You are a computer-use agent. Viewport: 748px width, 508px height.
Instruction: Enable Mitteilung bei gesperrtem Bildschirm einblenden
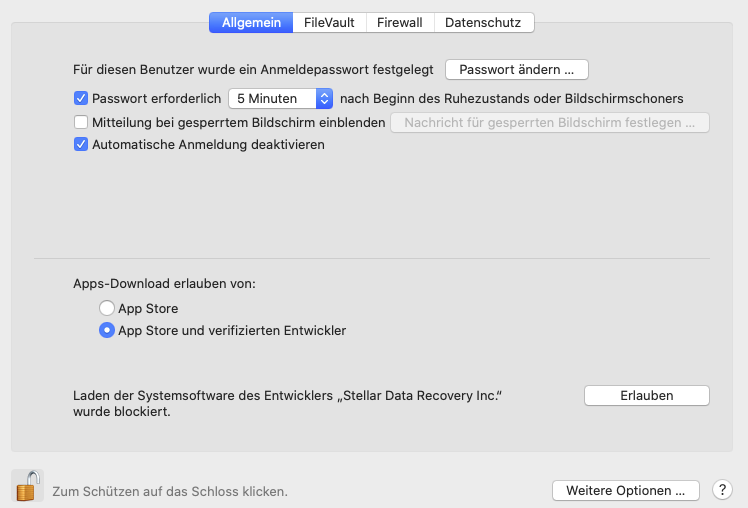pyautogui.click(x=81, y=122)
